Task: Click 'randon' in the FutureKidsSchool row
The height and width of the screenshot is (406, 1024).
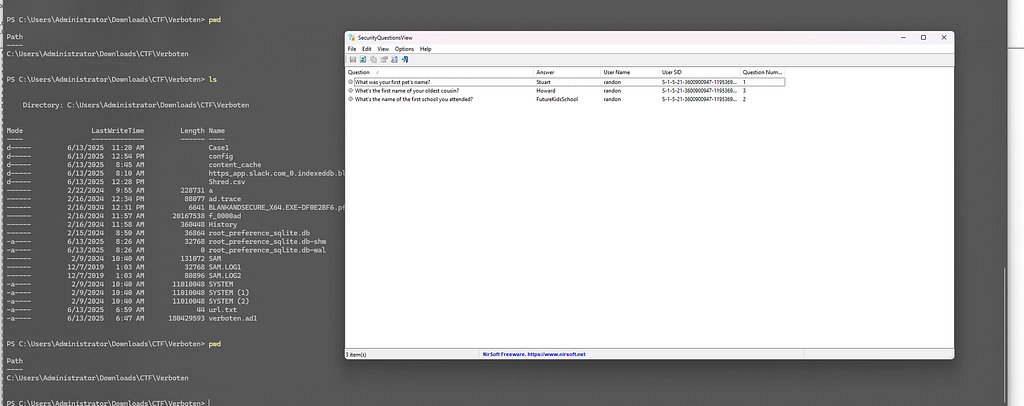Action: (612, 99)
